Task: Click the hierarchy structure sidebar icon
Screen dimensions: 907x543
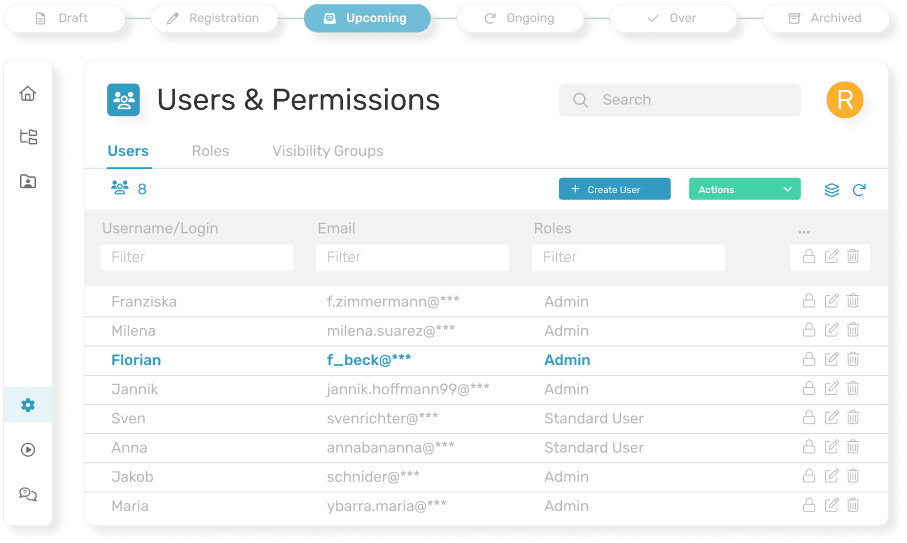Action: 28,137
